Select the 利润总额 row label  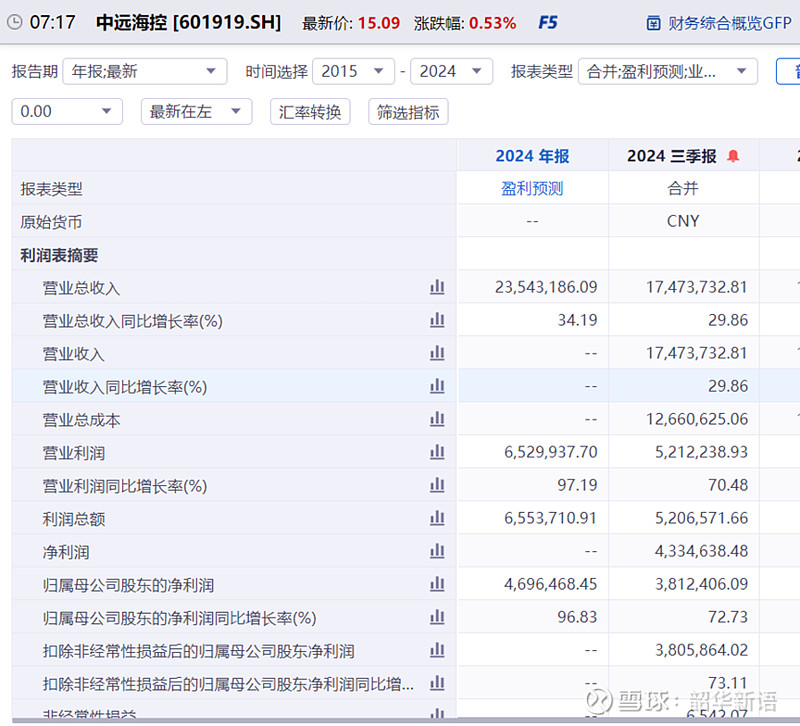pos(74,519)
